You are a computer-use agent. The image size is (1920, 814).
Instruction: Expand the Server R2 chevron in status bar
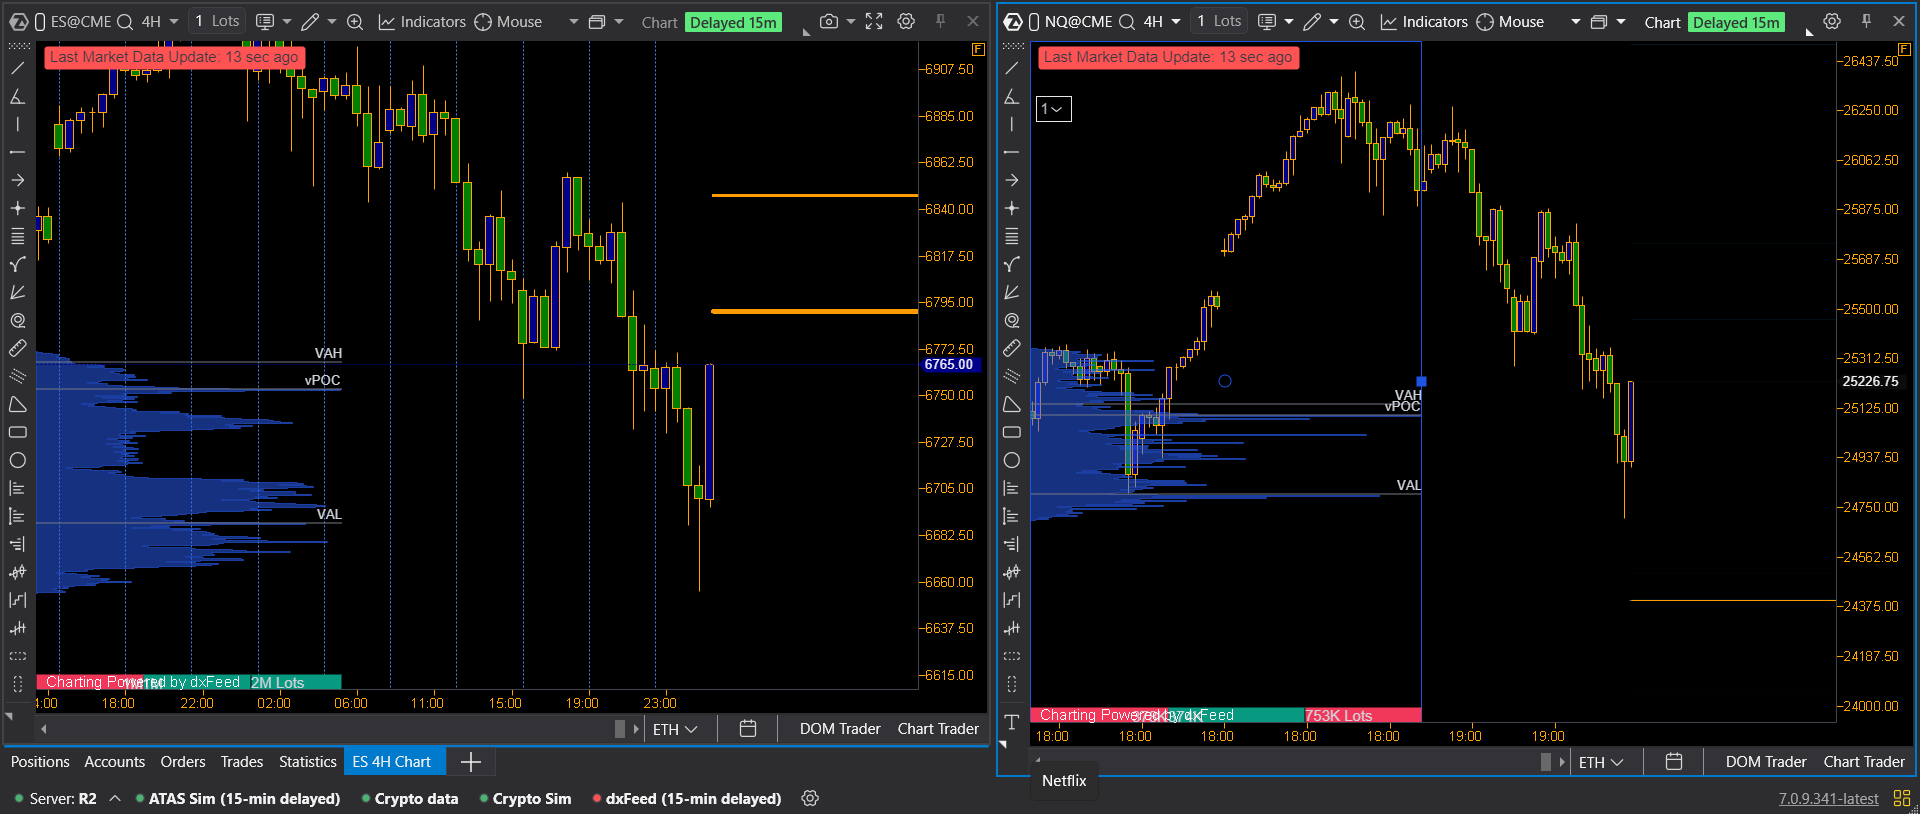[115, 798]
